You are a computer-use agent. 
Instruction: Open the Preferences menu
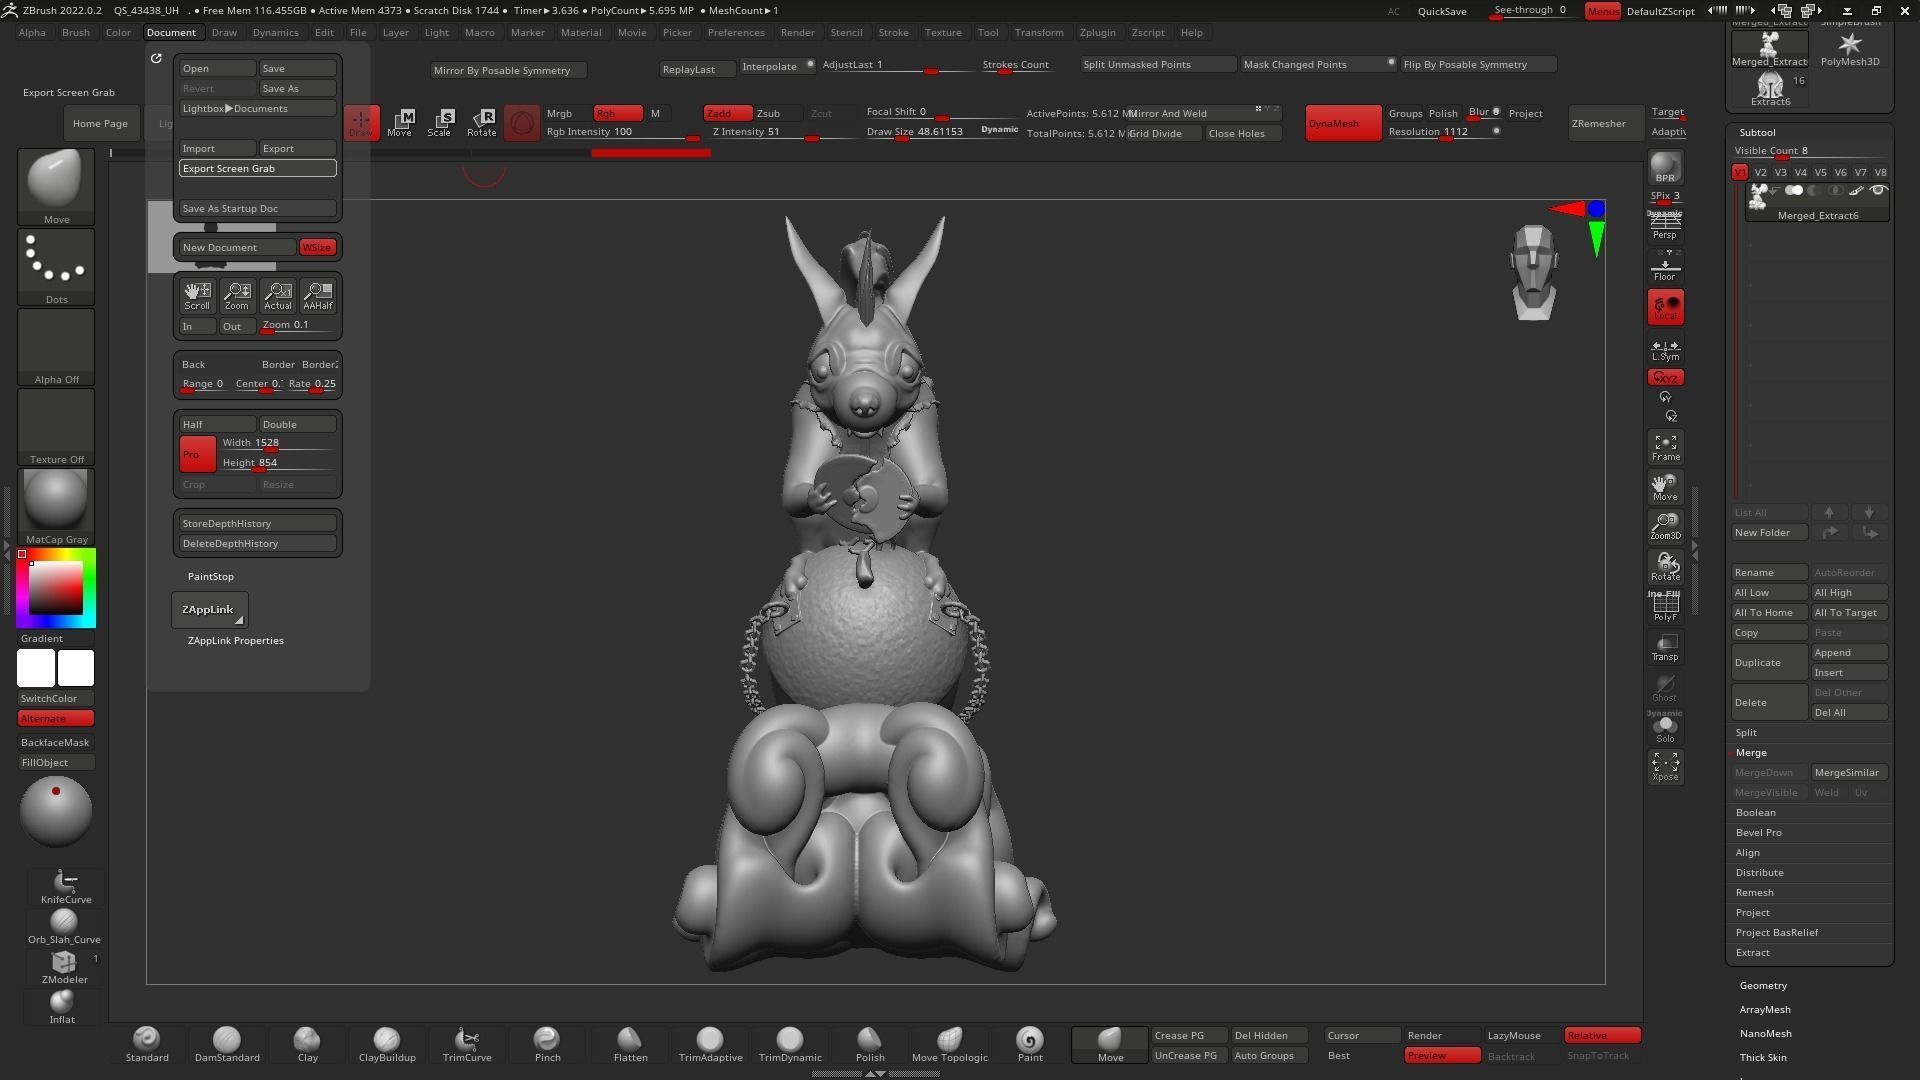736,32
